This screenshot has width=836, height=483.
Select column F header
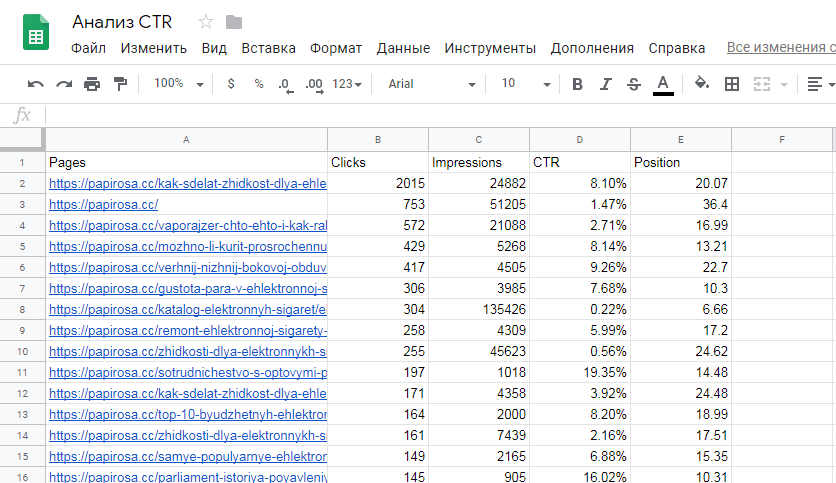click(782, 140)
